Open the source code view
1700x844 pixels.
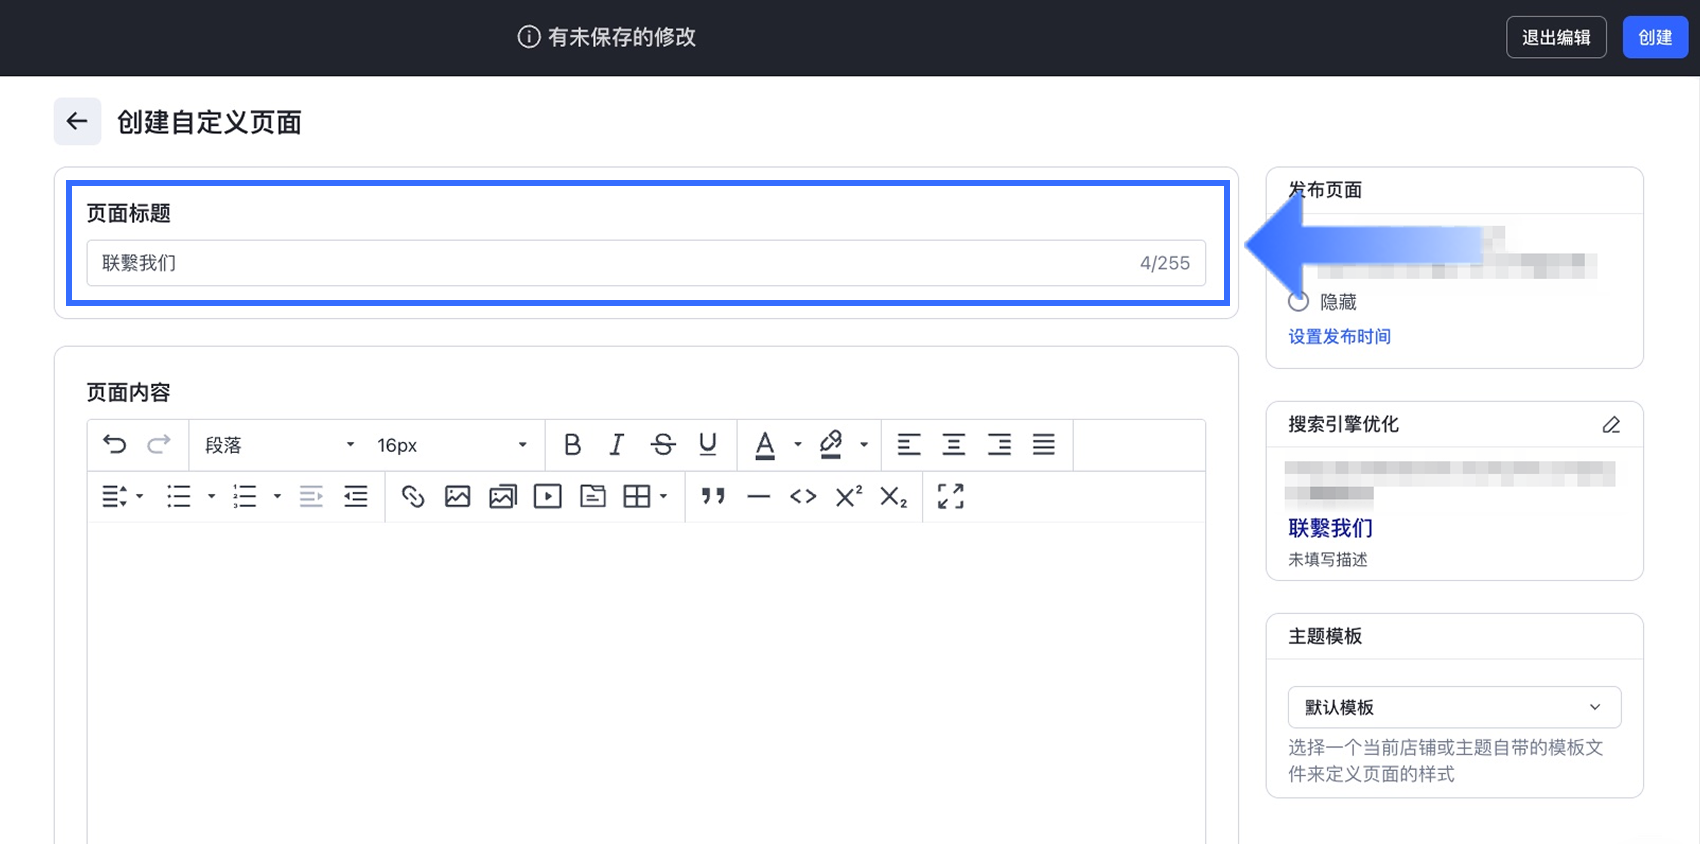(x=803, y=496)
